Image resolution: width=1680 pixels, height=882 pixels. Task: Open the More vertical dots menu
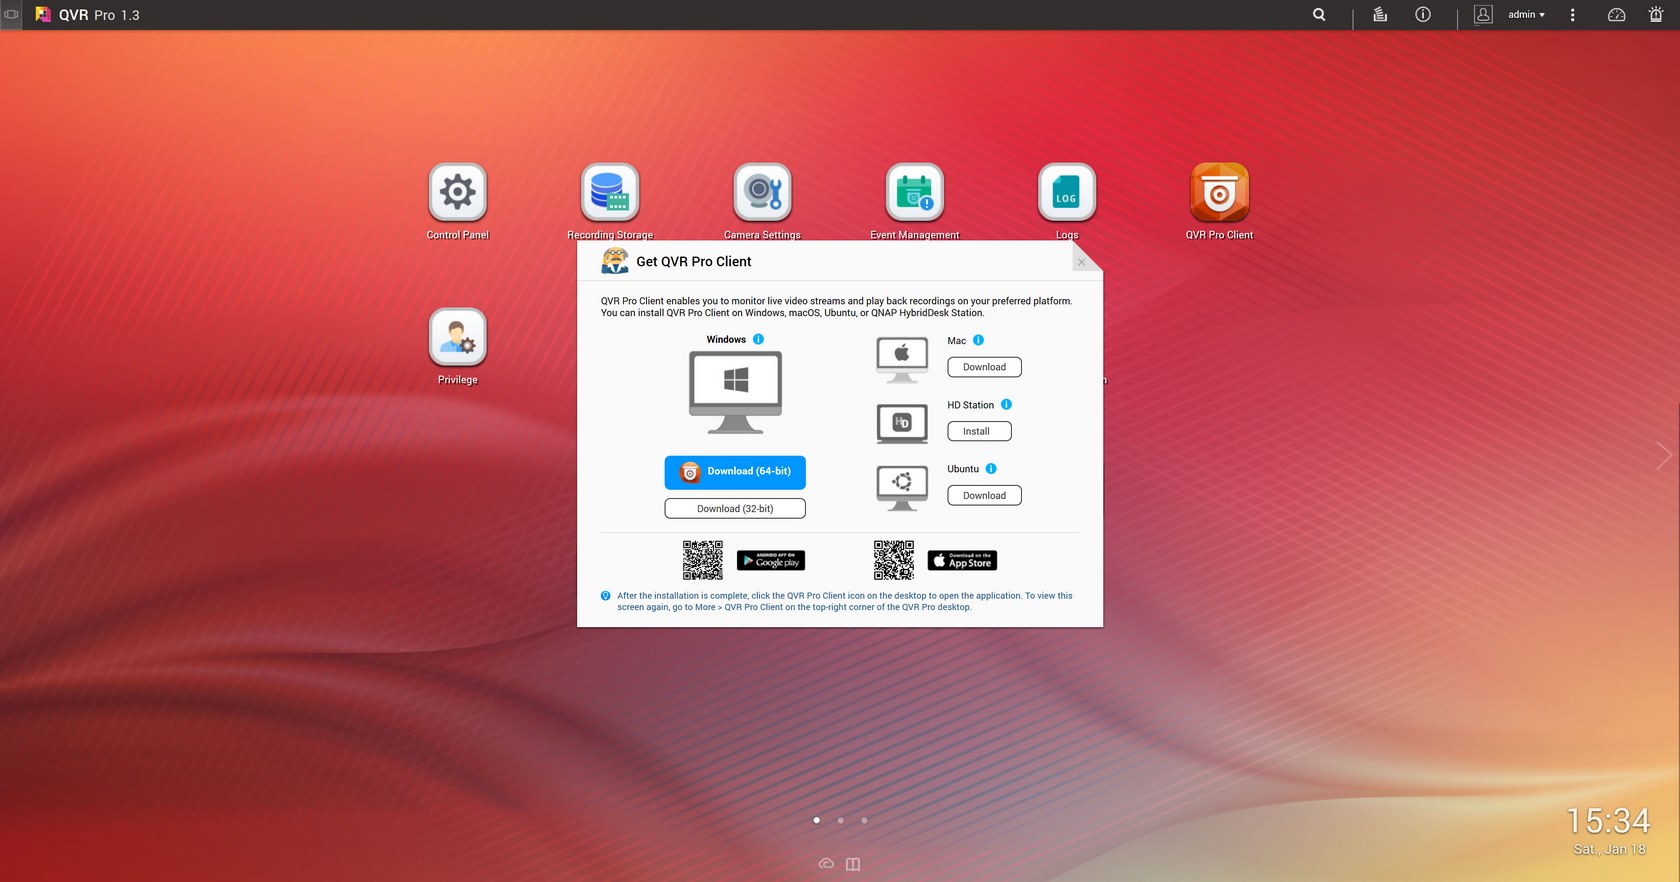click(x=1573, y=15)
